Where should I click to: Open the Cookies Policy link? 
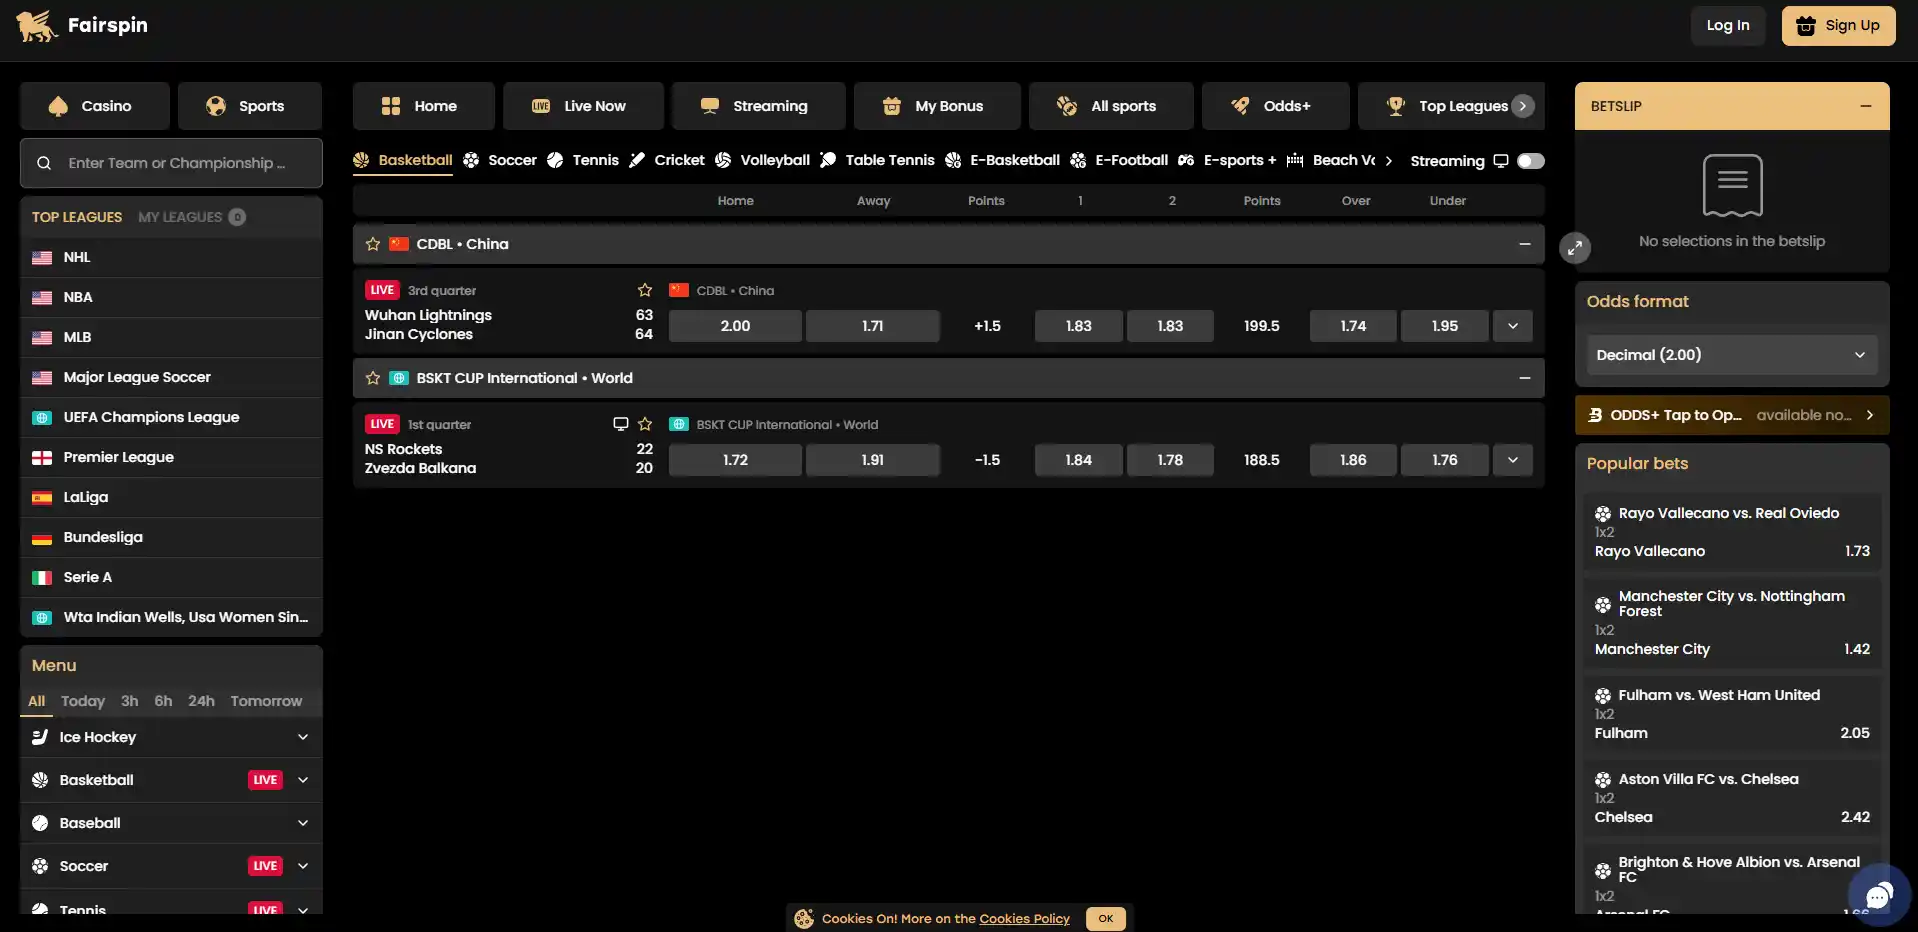tap(1024, 919)
